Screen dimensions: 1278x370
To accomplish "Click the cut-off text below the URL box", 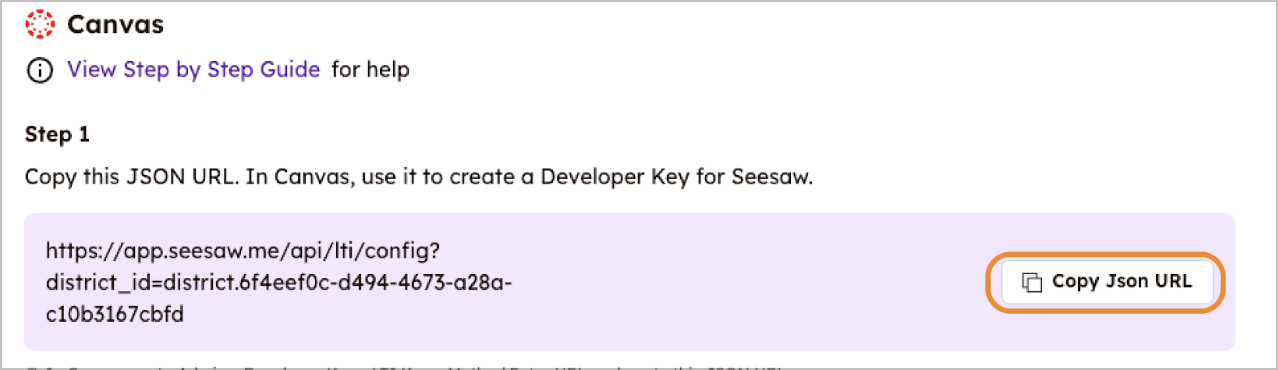I will tap(400, 366).
